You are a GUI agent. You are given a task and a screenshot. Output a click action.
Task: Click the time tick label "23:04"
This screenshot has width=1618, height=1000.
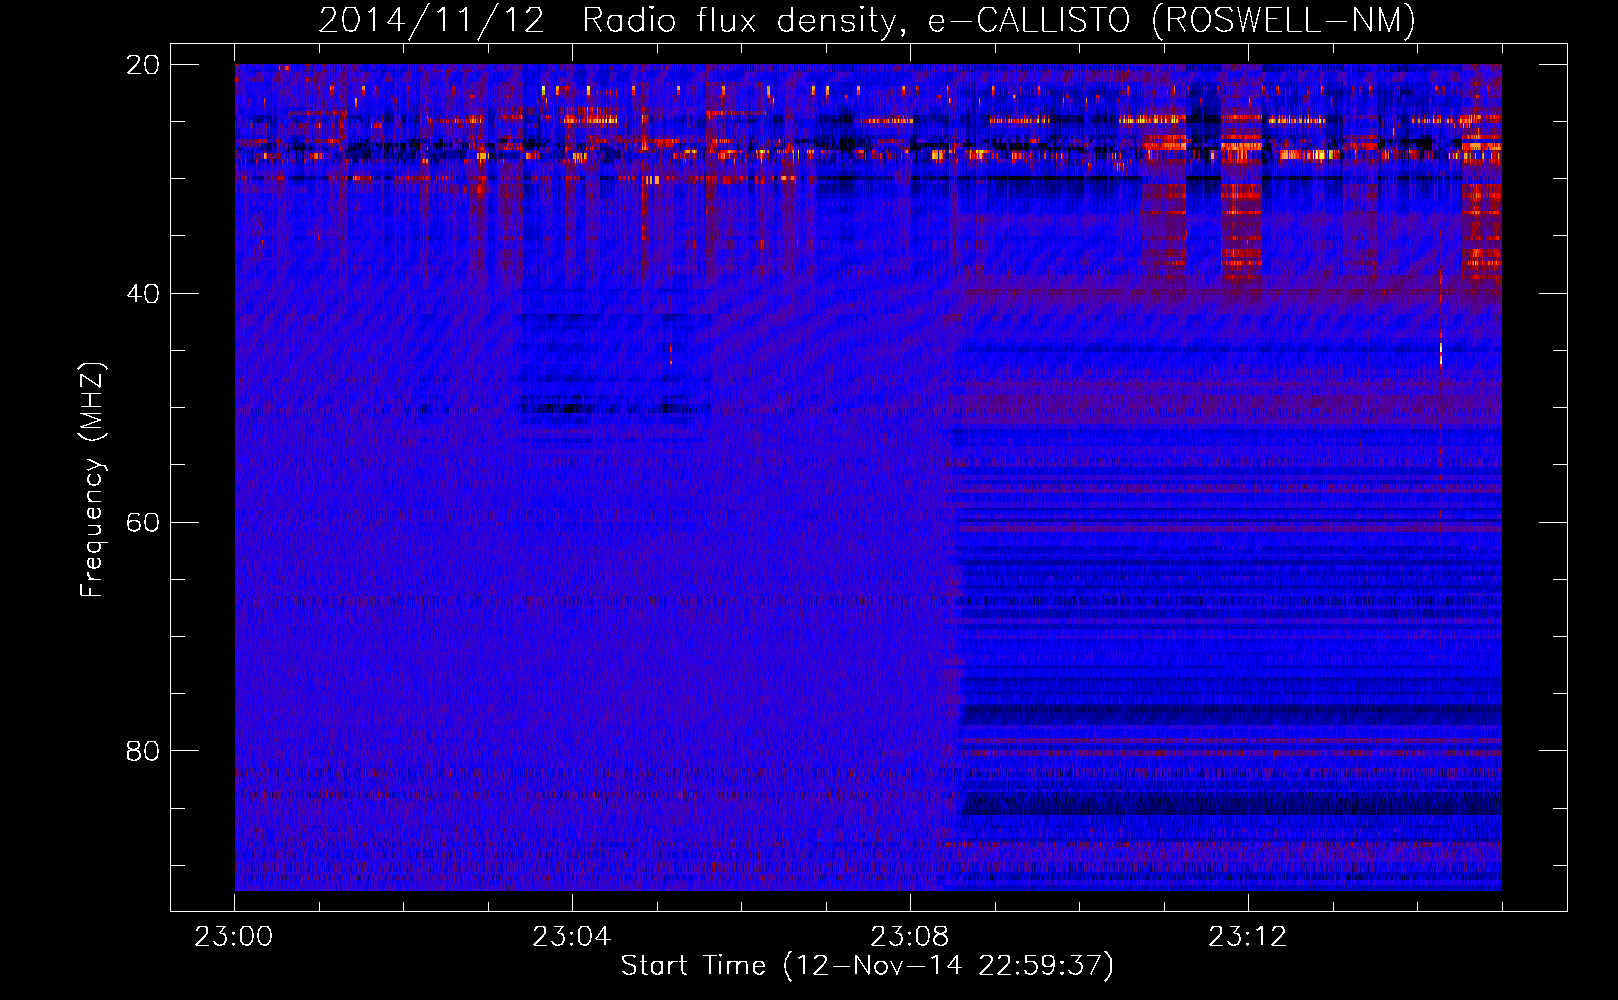(x=572, y=937)
